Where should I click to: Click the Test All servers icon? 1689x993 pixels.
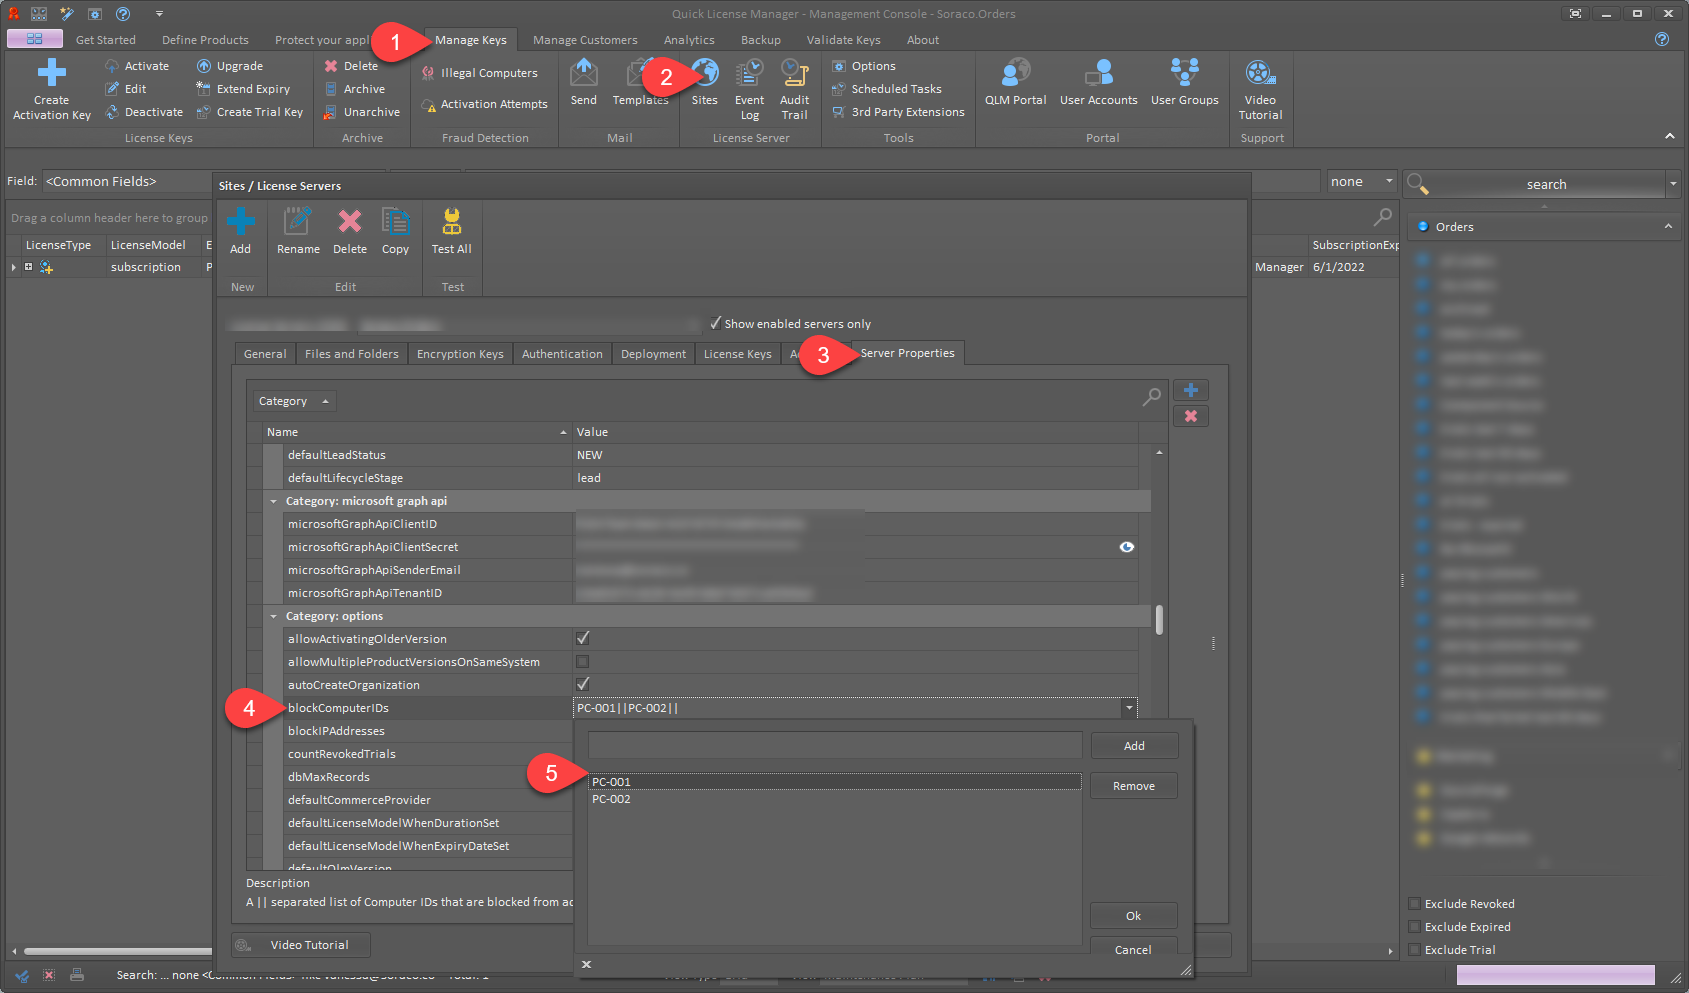tap(451, 223)
